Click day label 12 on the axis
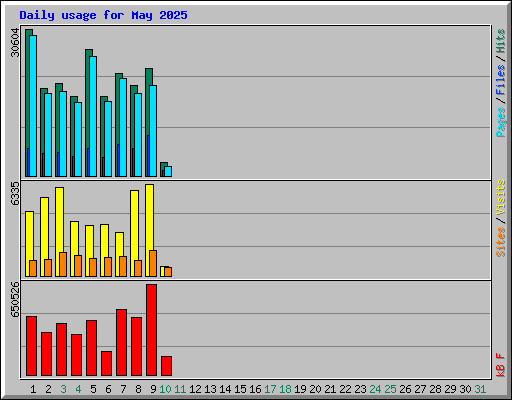 [195, 389]
